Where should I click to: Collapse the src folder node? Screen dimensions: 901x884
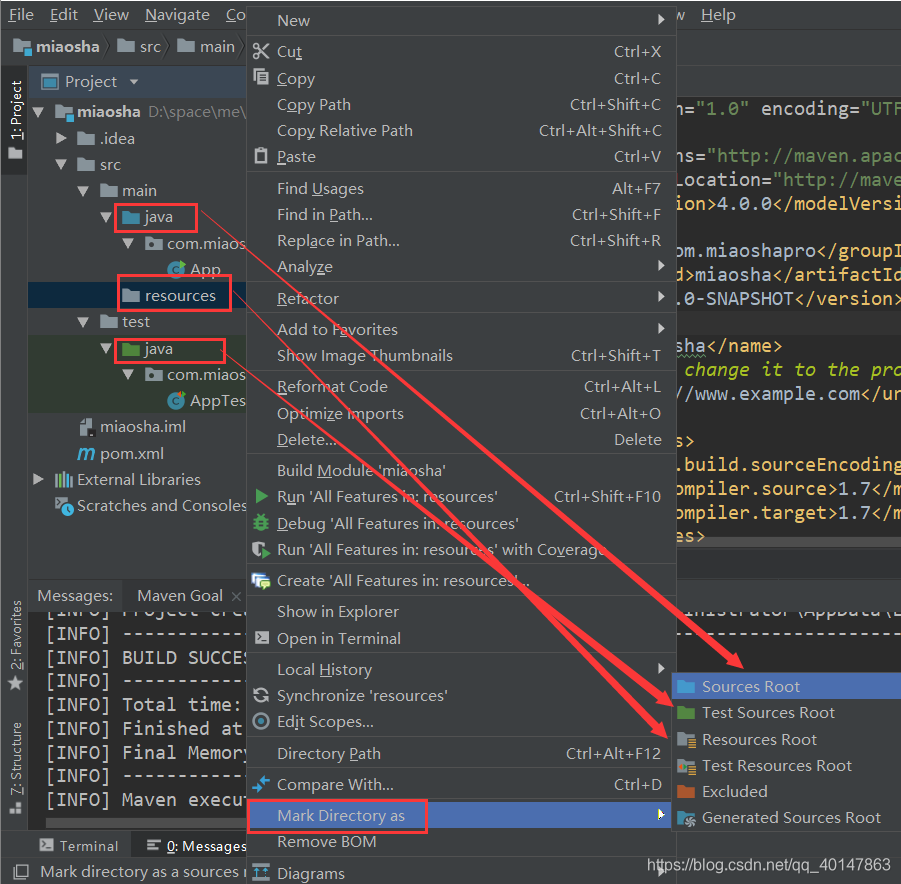point(61,164)
